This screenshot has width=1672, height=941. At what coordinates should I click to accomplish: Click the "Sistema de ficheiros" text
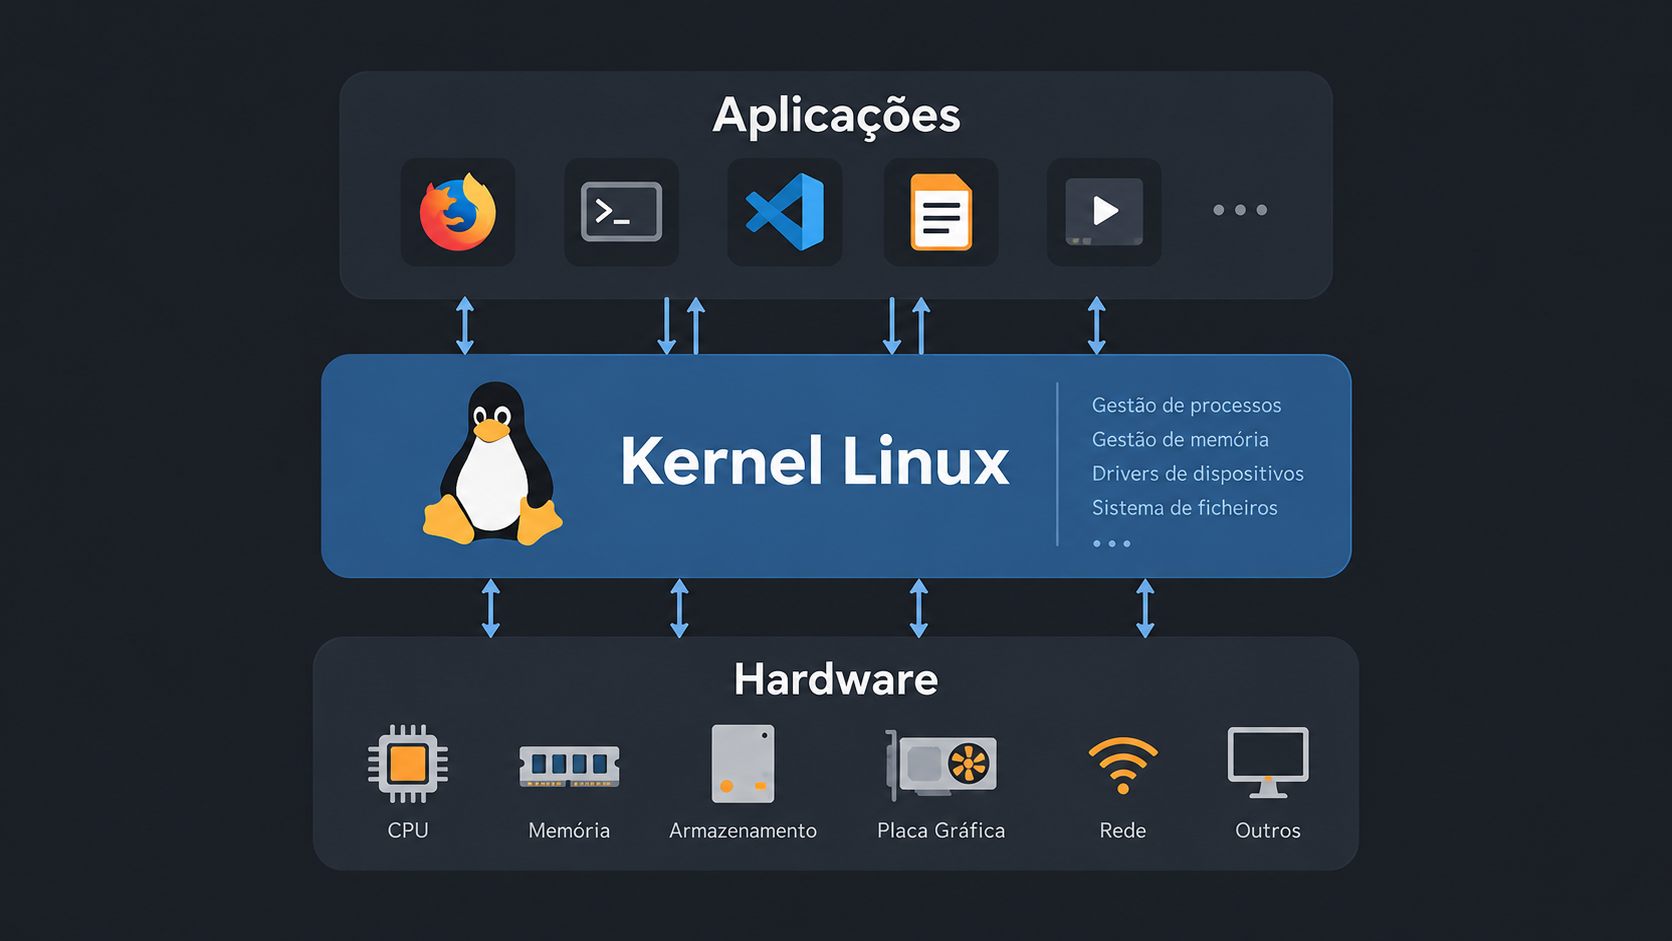tap(1184, 507)
